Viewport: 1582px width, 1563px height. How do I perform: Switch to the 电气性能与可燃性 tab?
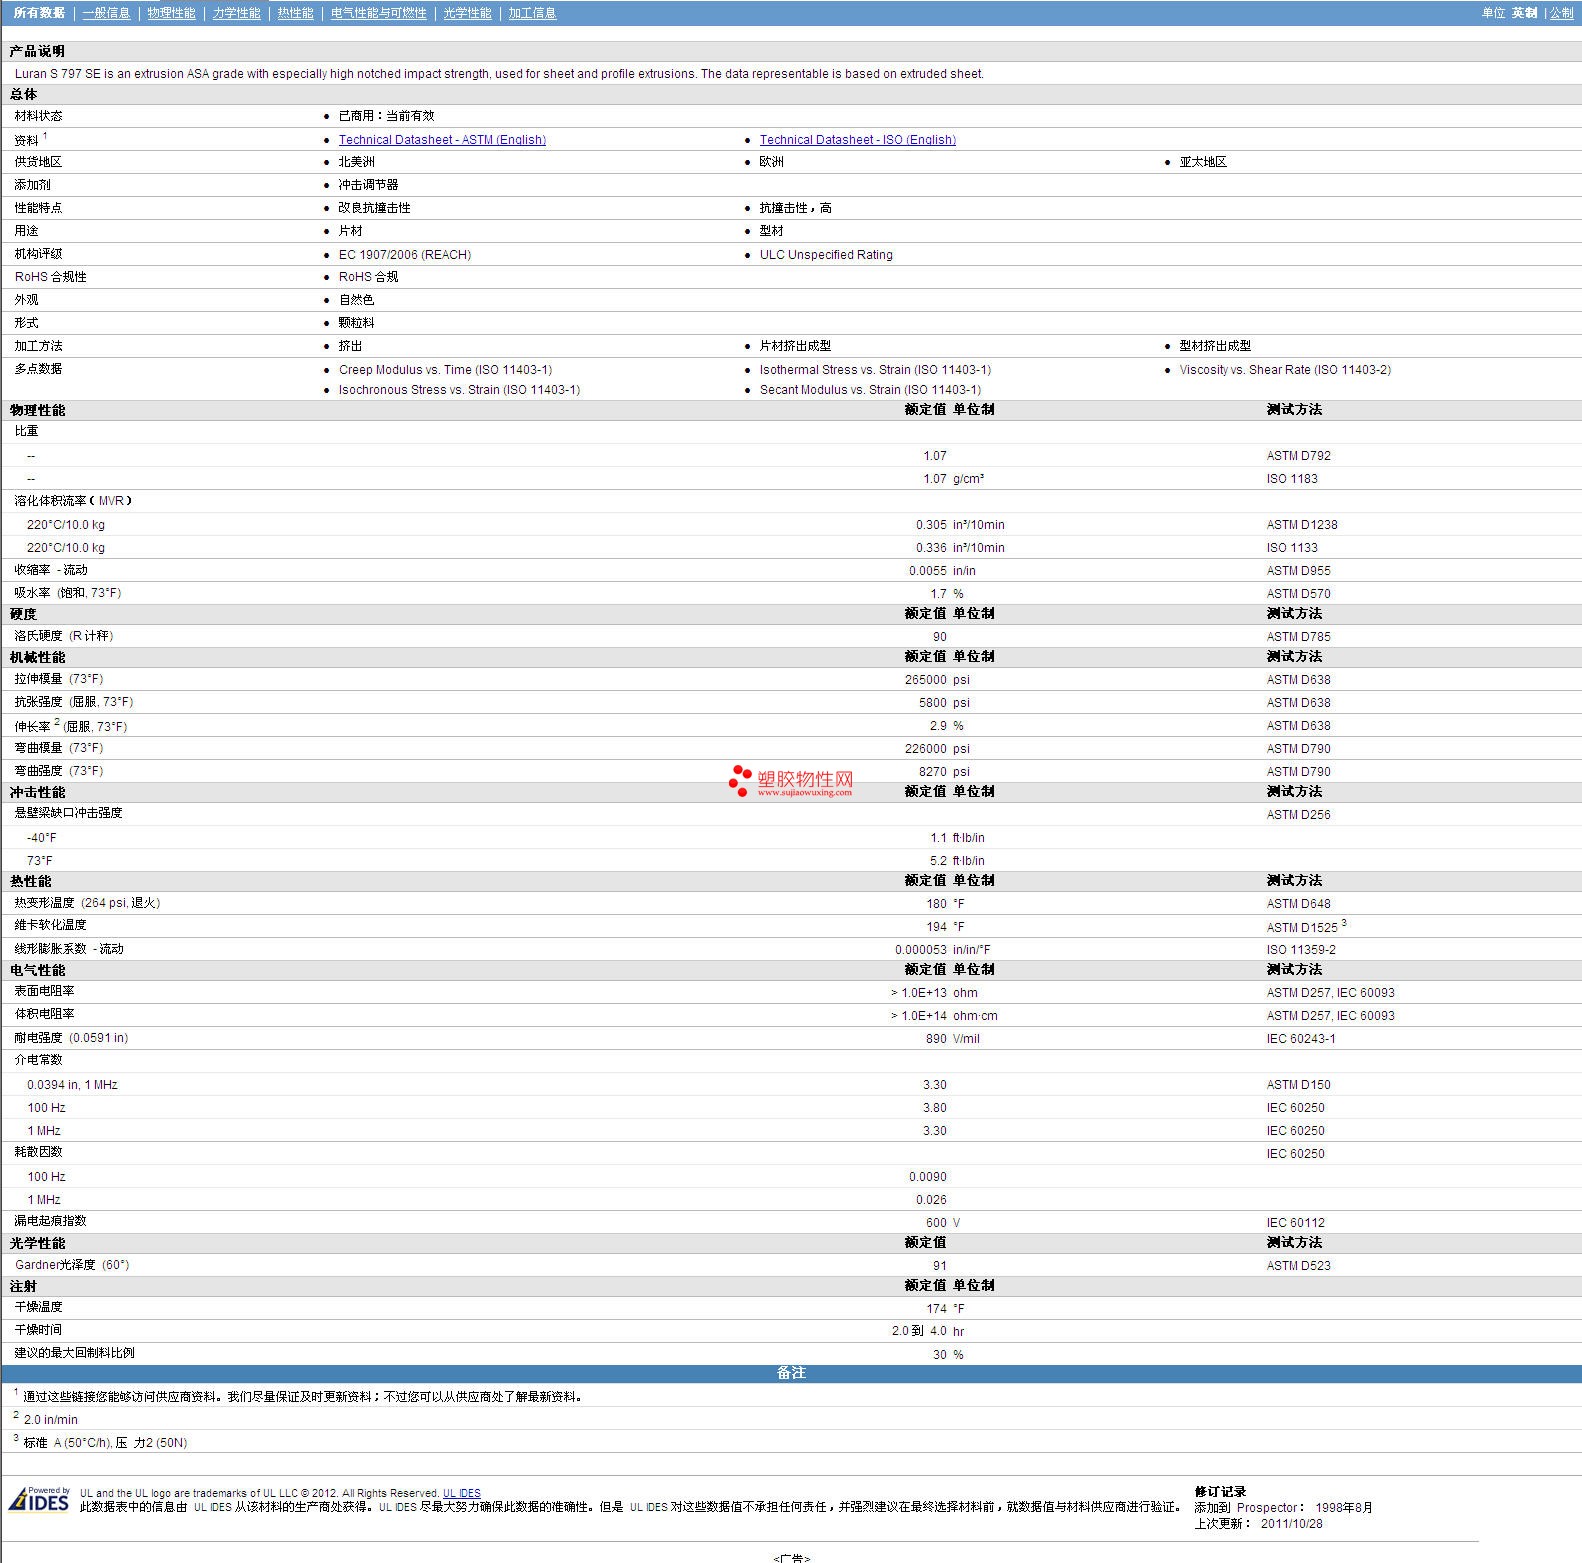pos(378,13)
